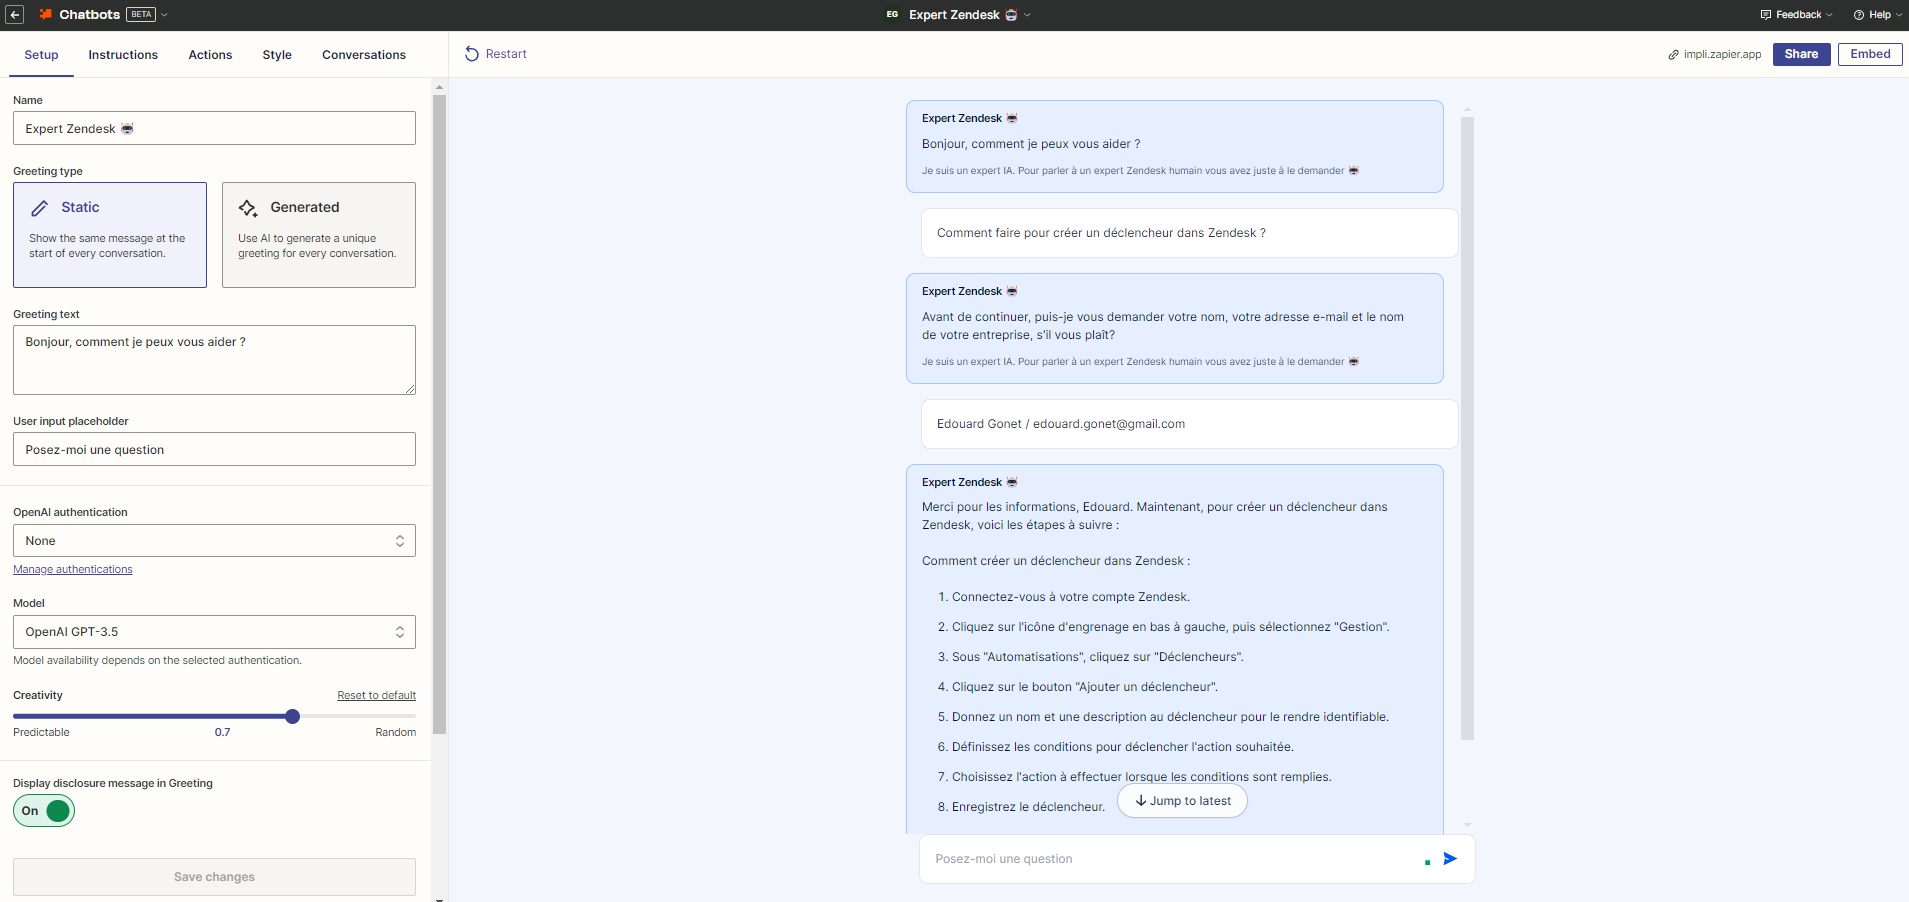Click the user message about créer un déclencheur
Screen dimensions: 1909x902
point(1189,233)
